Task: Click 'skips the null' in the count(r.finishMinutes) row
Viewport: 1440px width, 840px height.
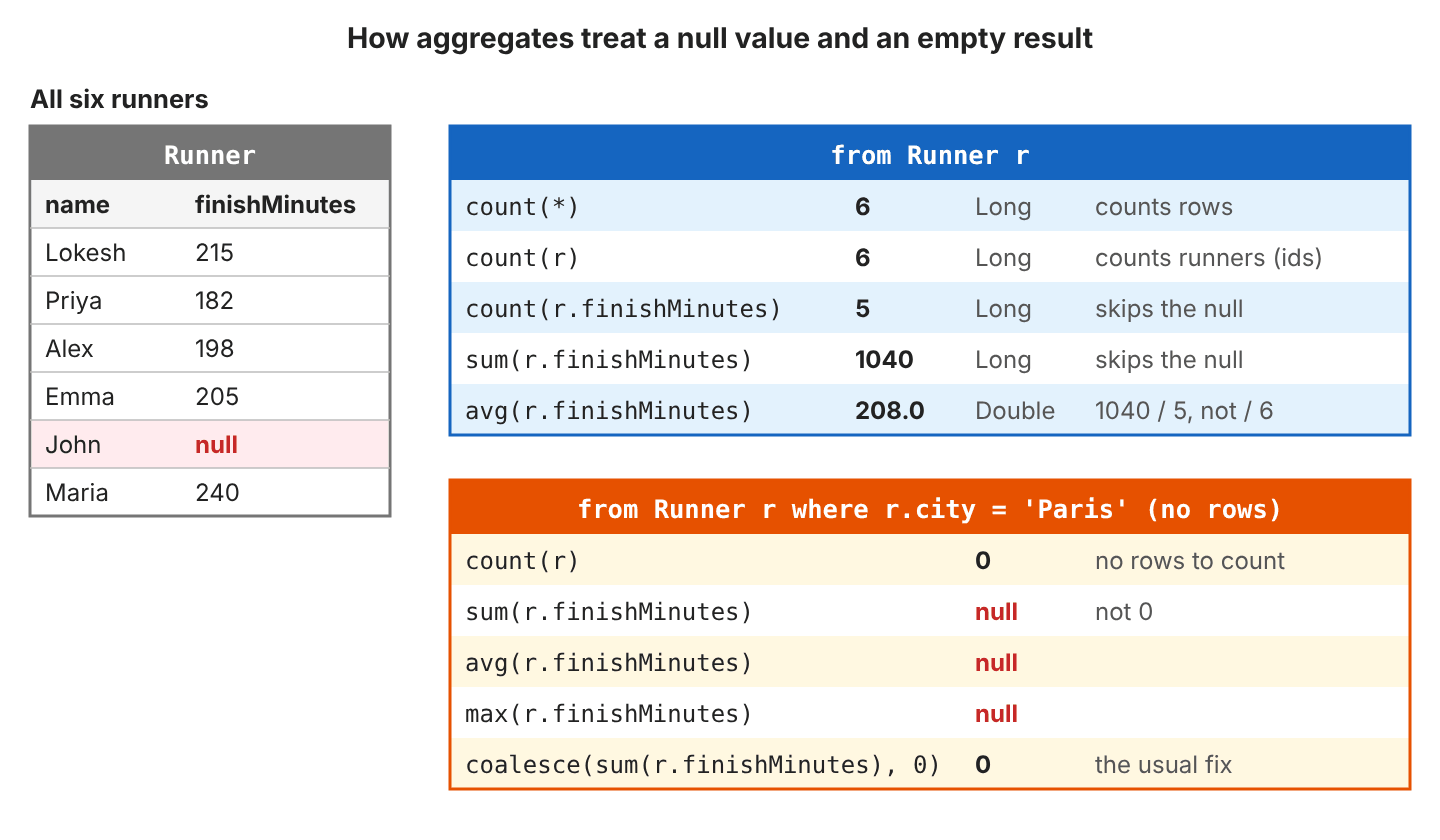Action: pos(1169,309)
